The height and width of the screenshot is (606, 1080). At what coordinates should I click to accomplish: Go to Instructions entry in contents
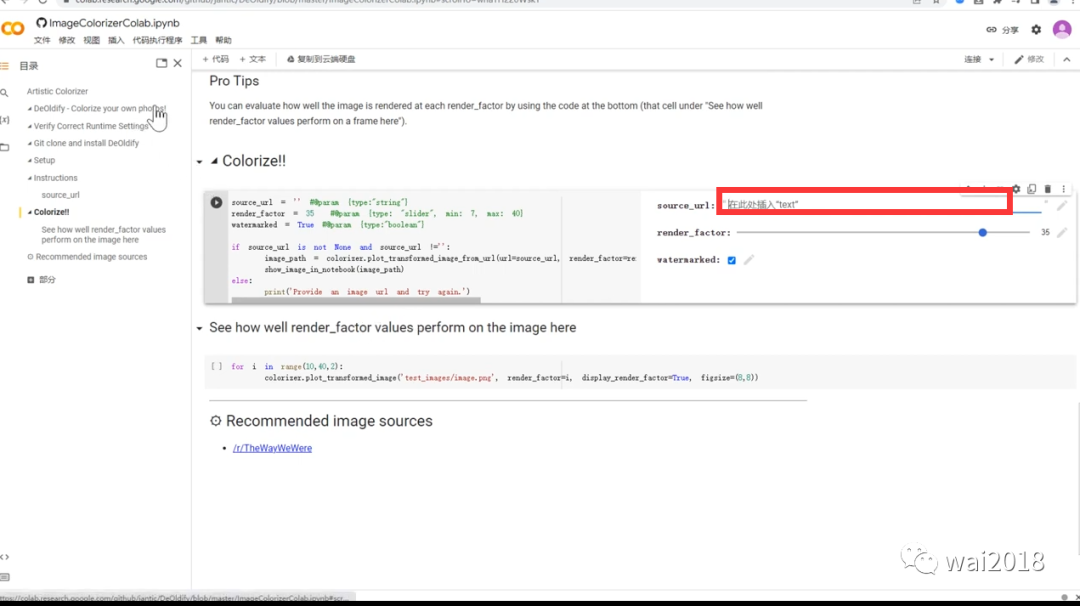point(55,178)
